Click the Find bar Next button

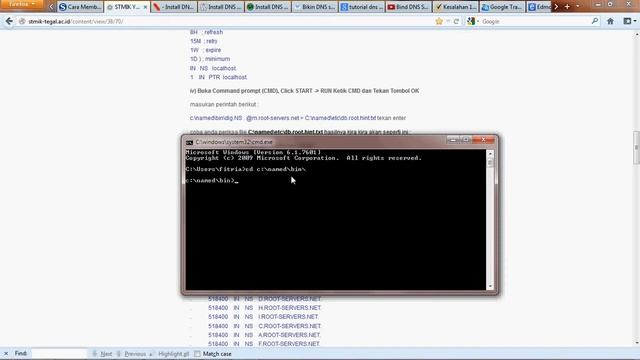(x=102, y=354)
